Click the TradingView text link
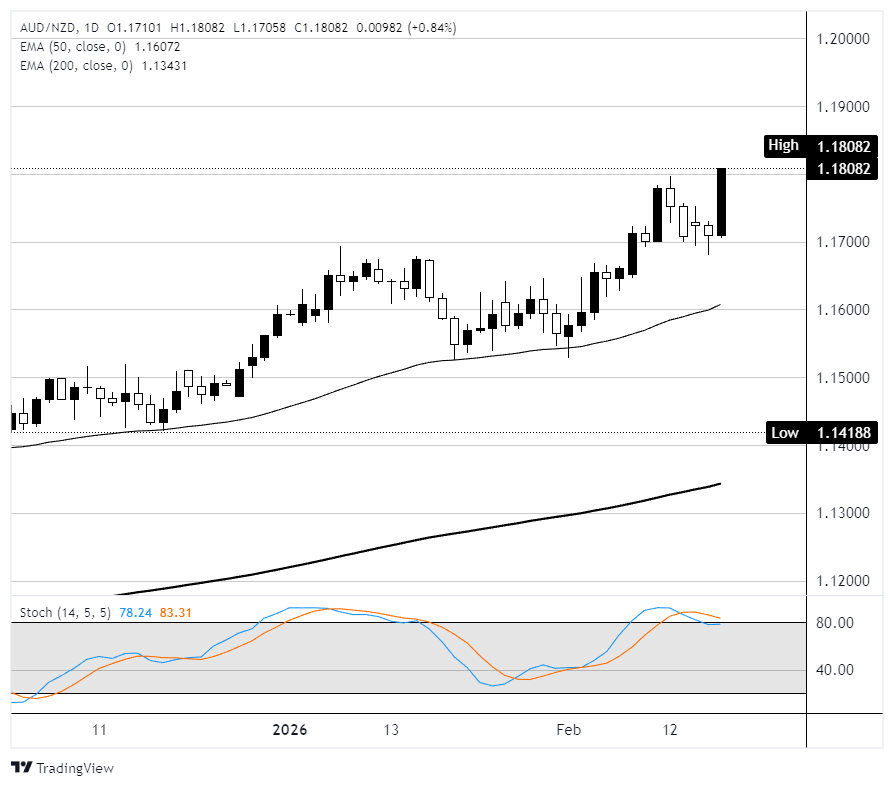This screenshot has width=894, height=787. [75, 768]
